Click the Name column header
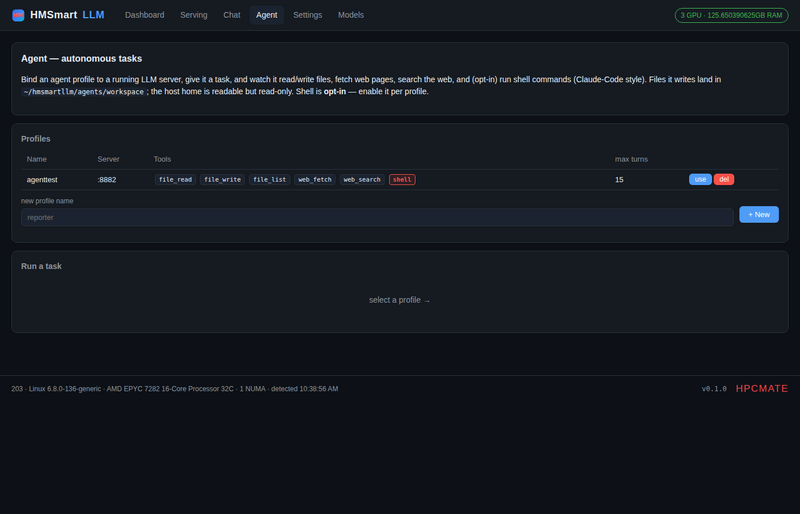800x514 pixels. 37,159
